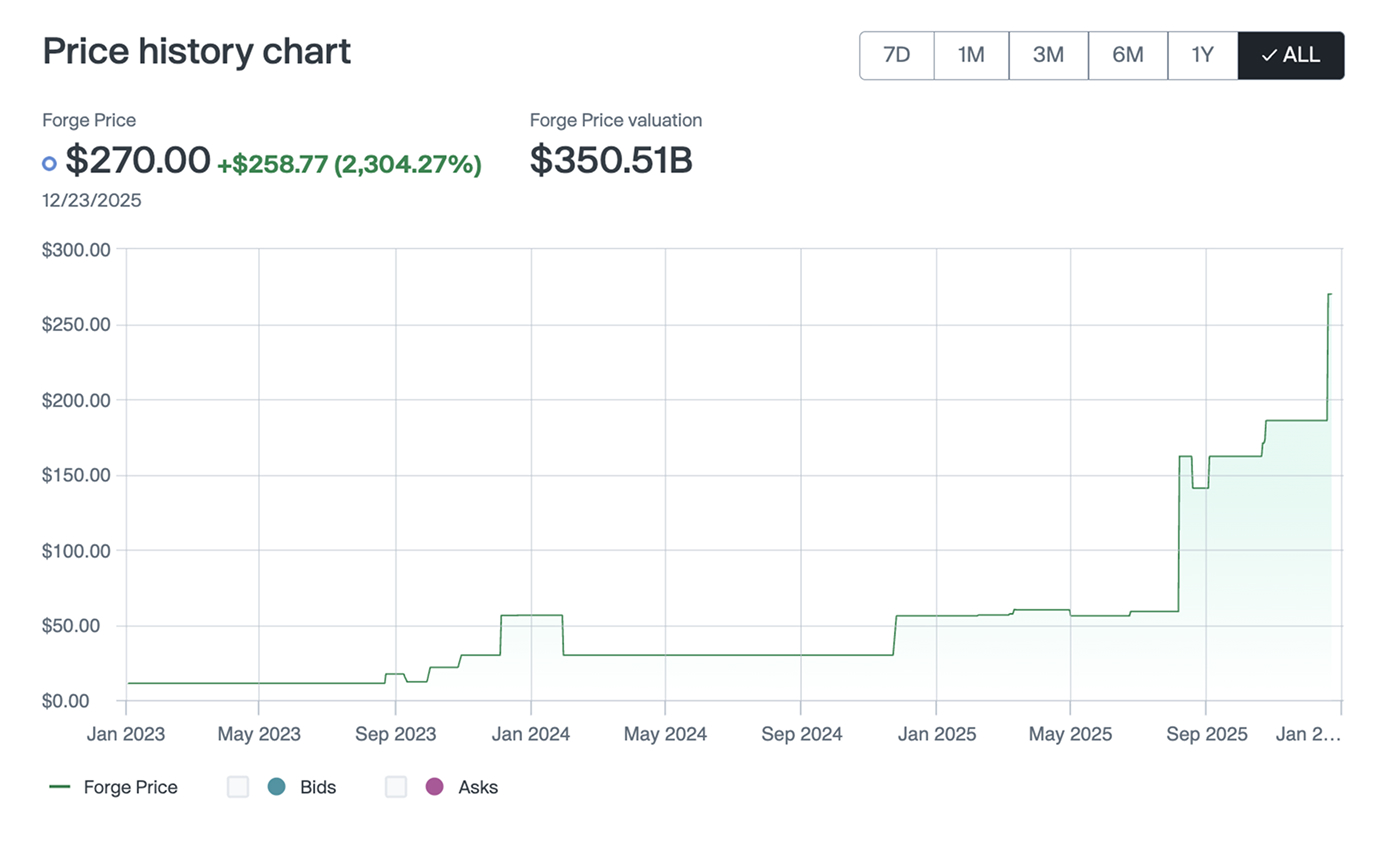Click the Jan 2024 x-axis label

(530, 734)
